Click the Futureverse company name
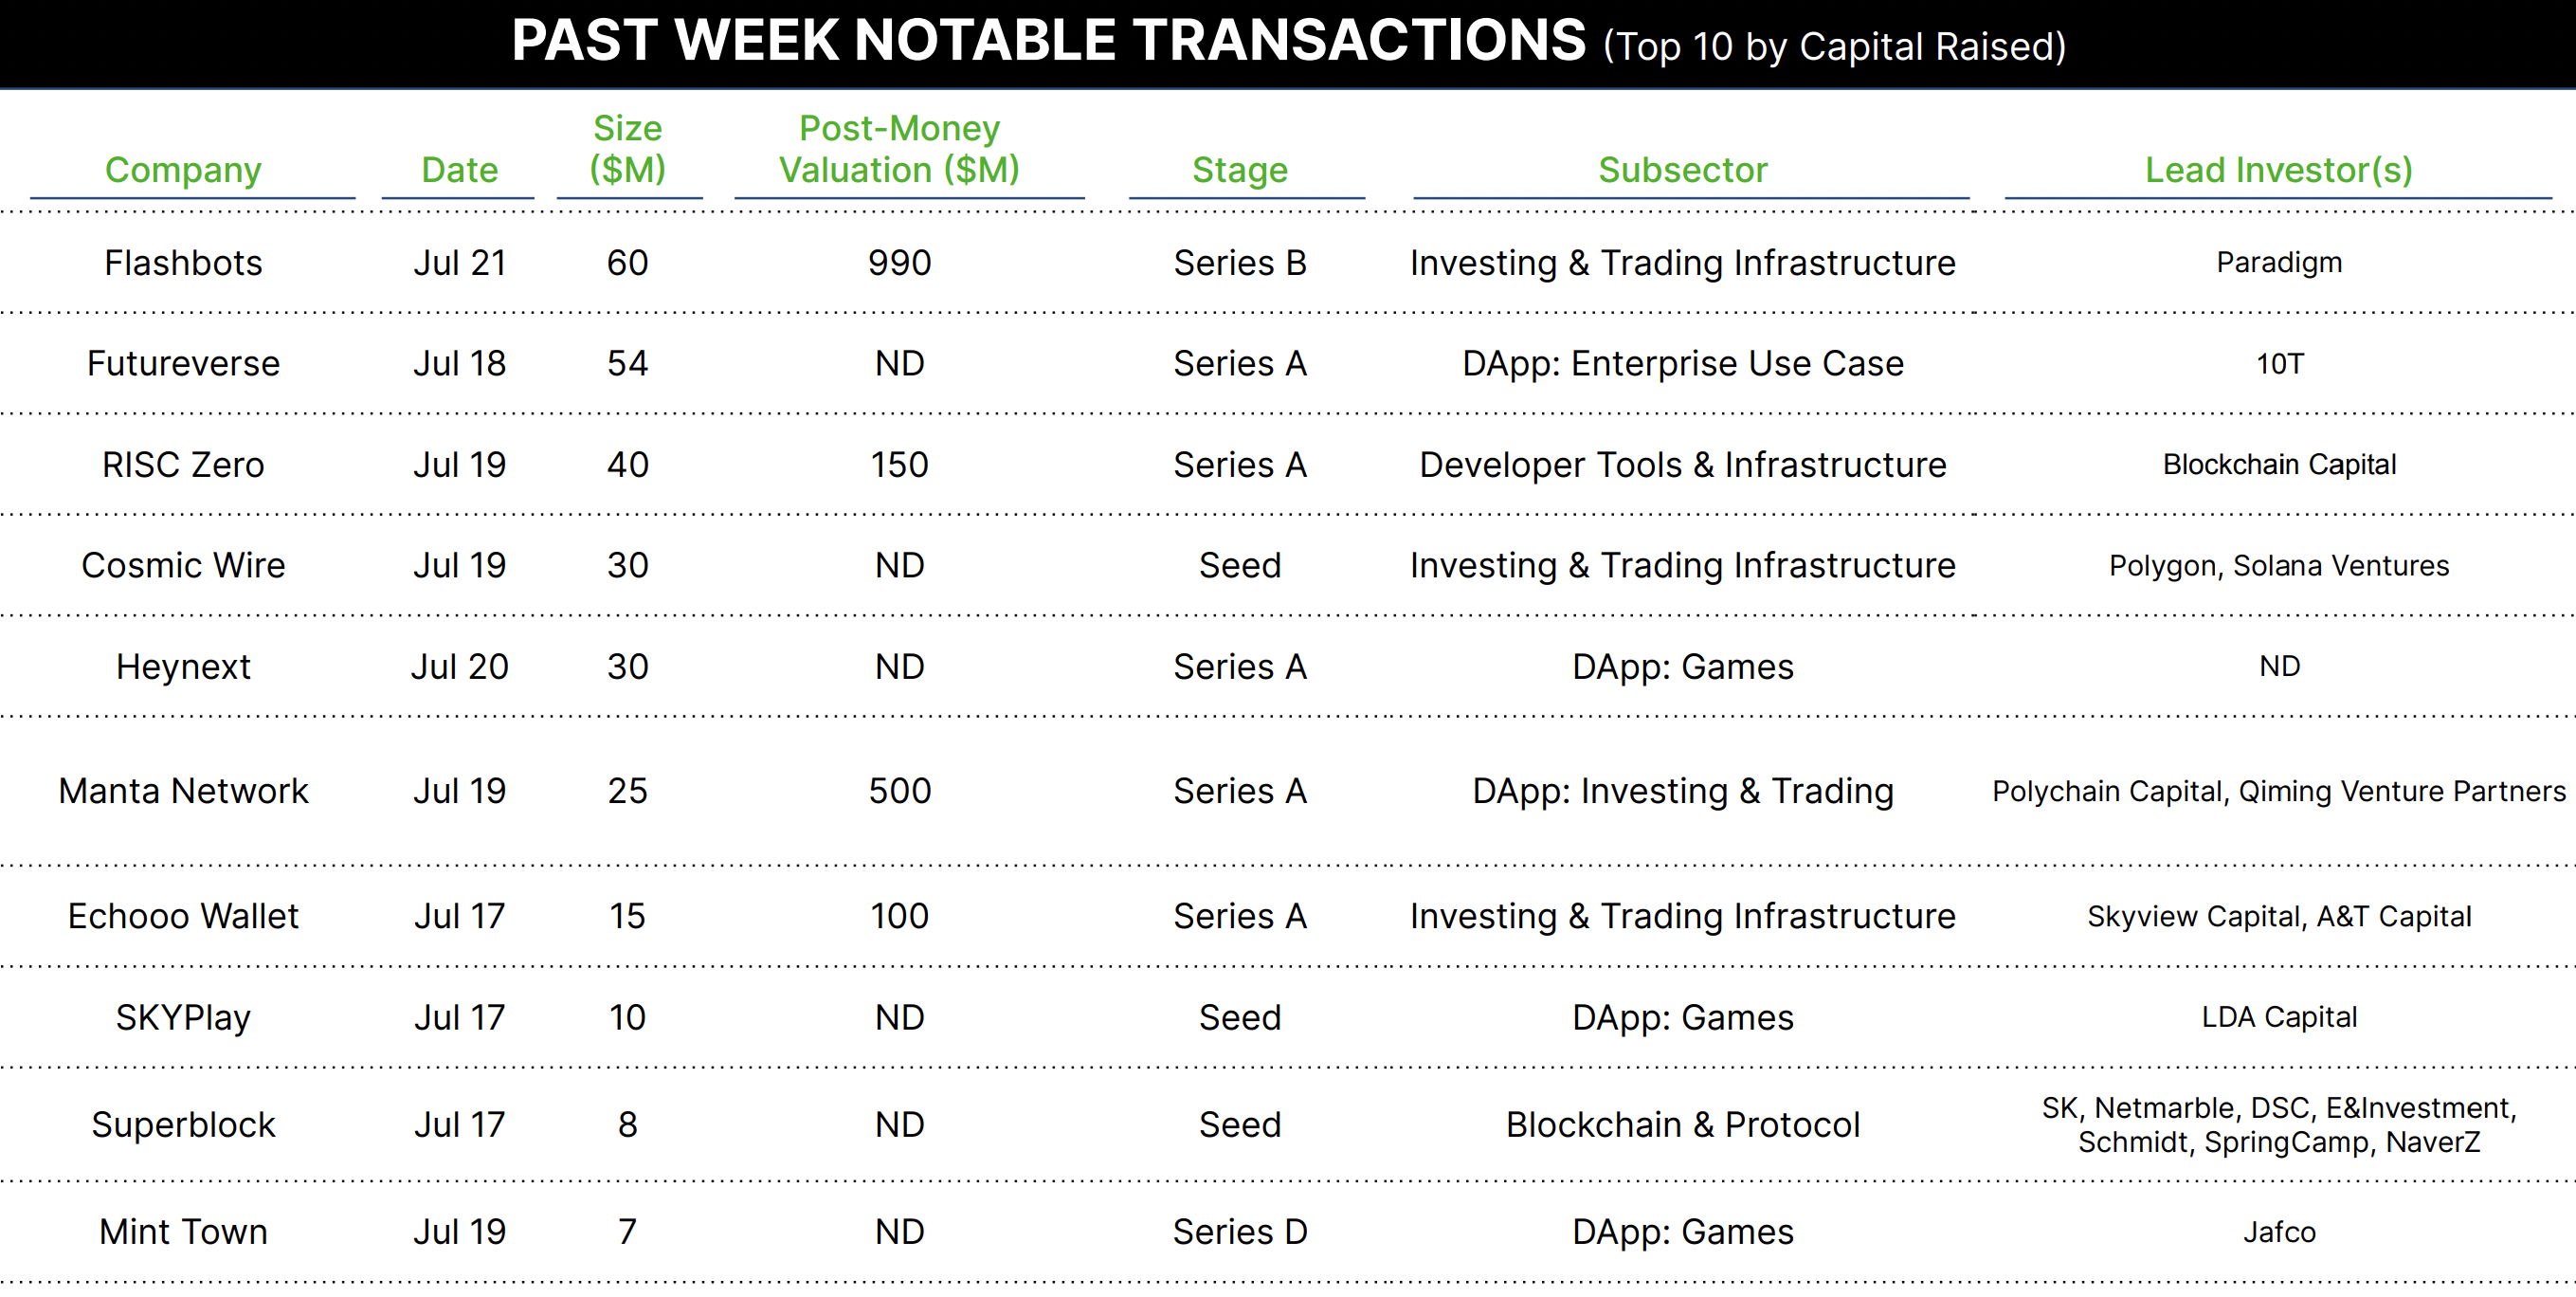This screenshot has height=1297, width=2576. tap(183, 363)
